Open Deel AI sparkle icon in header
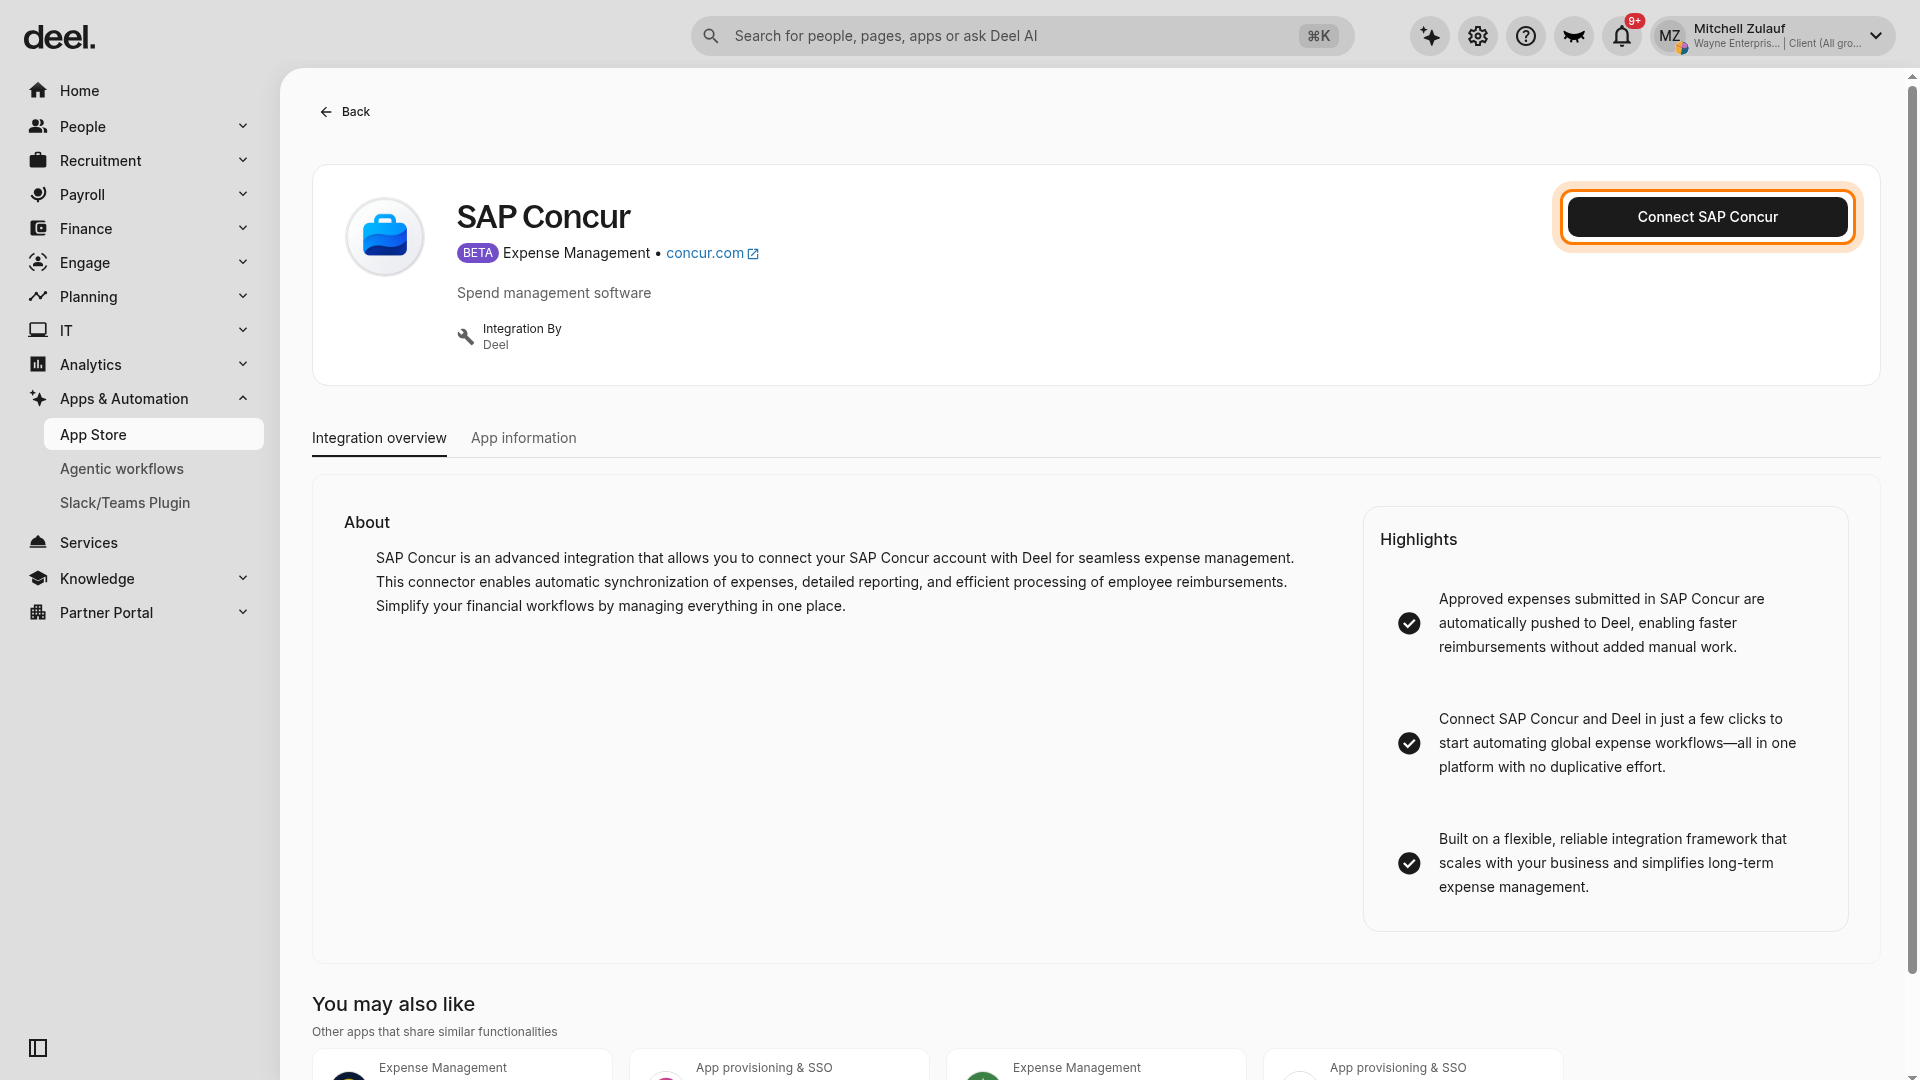This screenshot has height=1080, width=1920. (1430, 37)
